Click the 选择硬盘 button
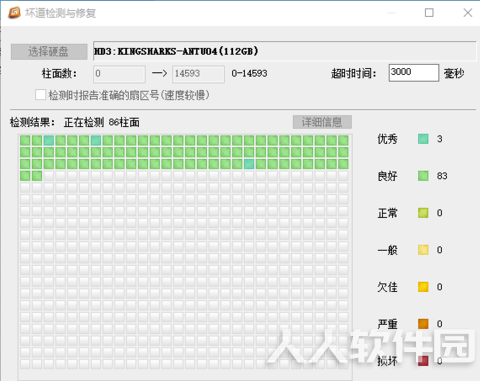 (x=49, y=52)
